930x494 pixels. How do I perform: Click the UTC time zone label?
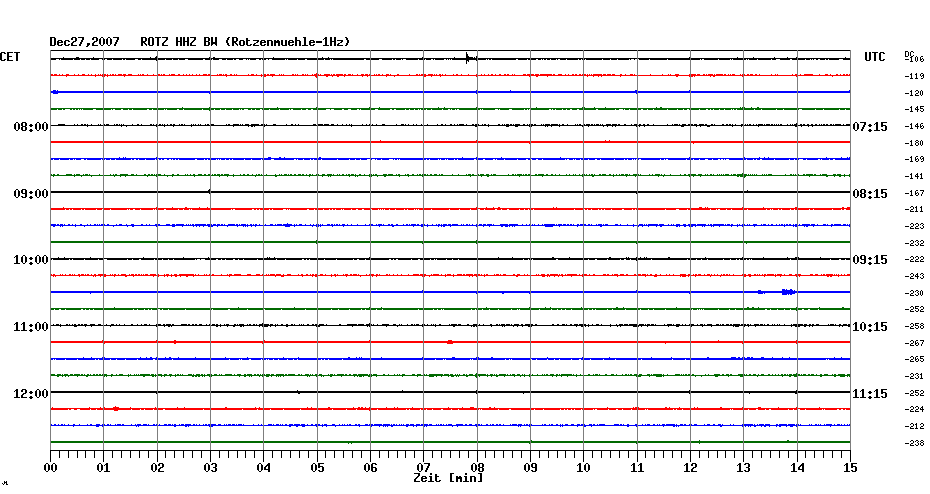pyautogui.click(x=874, y=57)
